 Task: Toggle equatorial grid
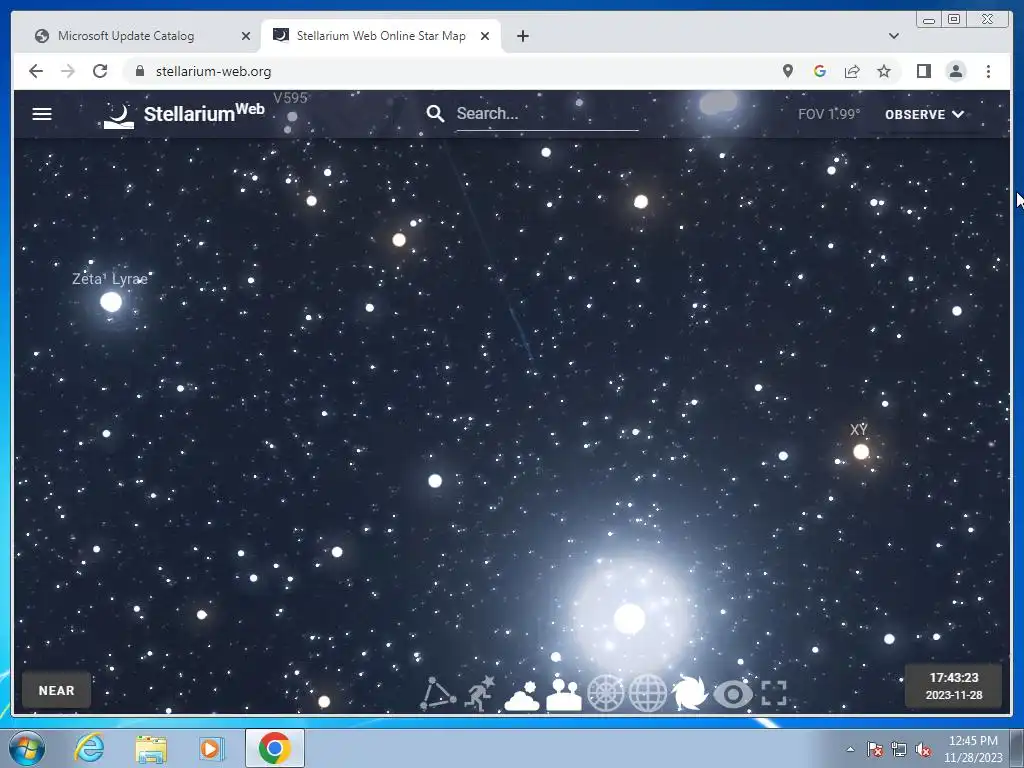[x=647, y=693]
